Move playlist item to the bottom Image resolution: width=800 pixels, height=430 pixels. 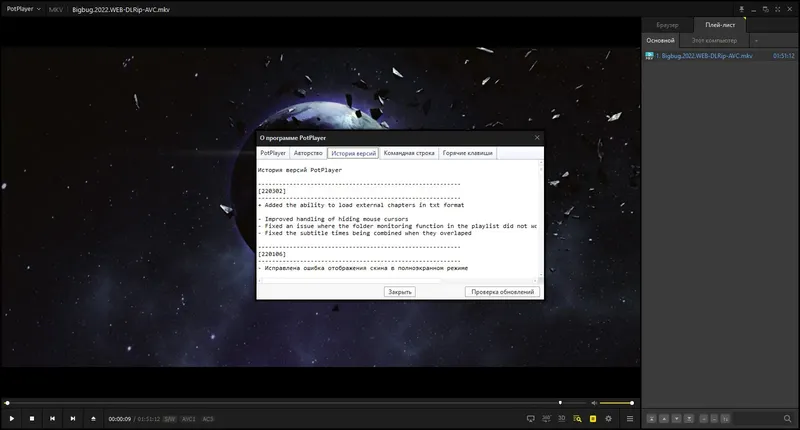click(x=689, y=419)
